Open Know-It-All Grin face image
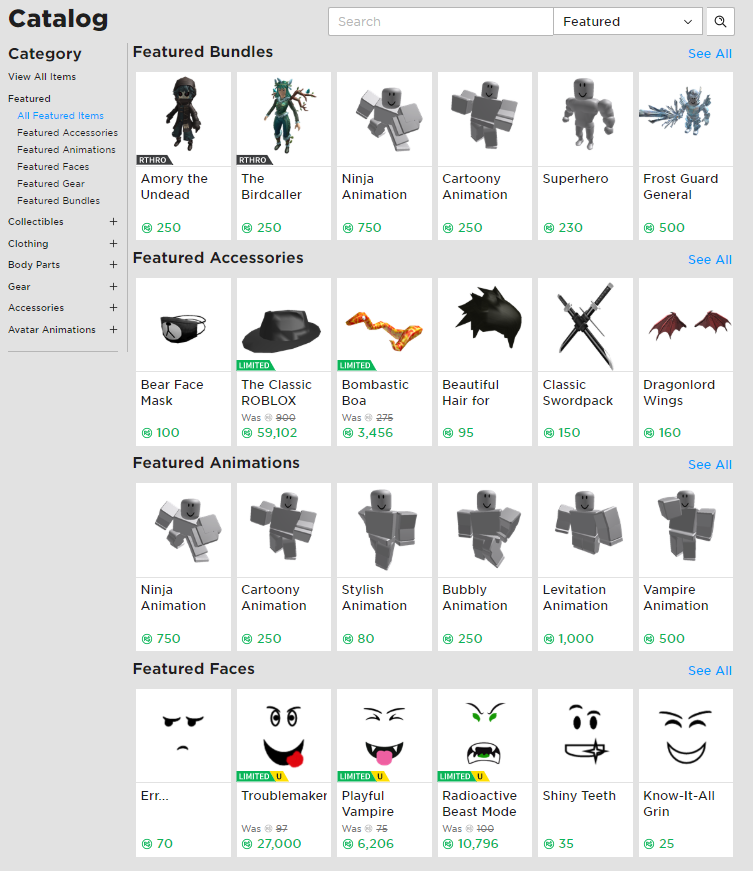This screenshot has width=753, height=871. pyautogui.click(x=686, y=735)
